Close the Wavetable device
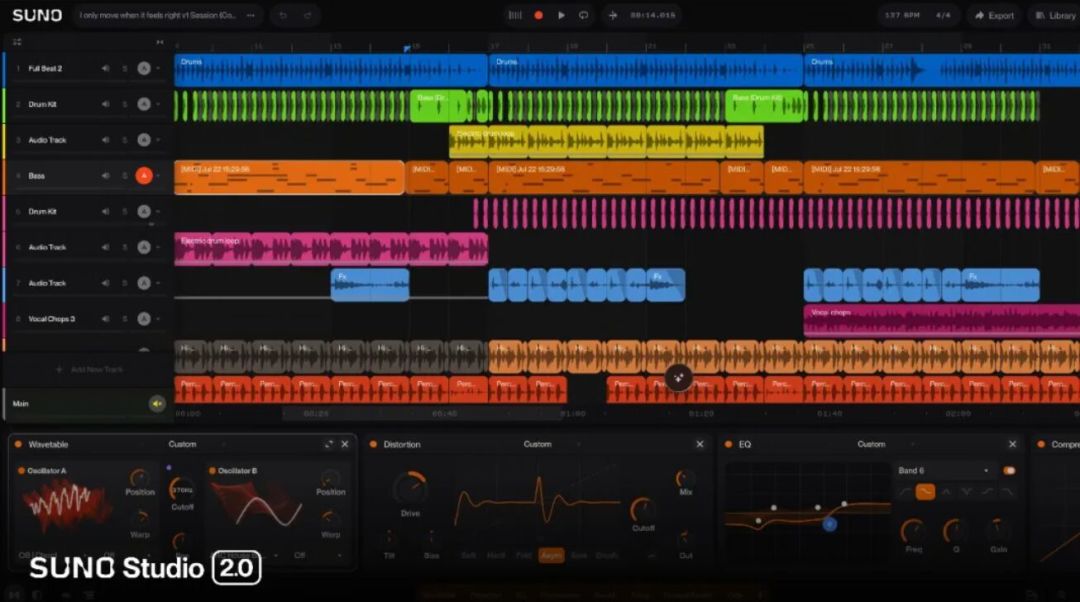The image size is (1080, 602). pos(345,444)
